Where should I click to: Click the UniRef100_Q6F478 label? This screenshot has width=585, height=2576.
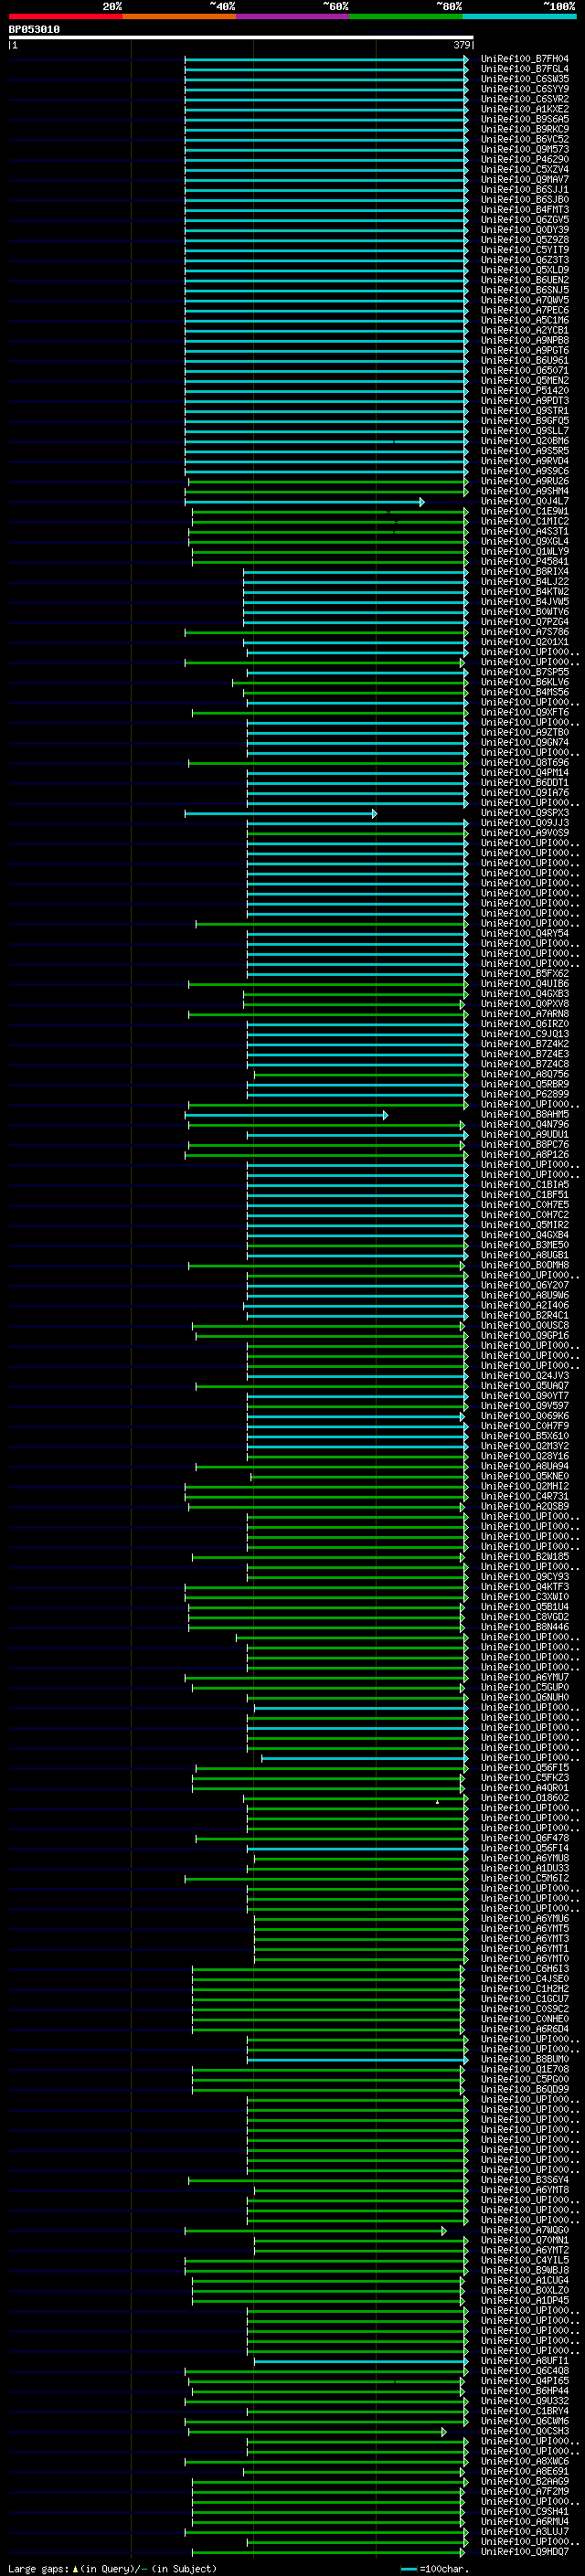(525, 1838)
